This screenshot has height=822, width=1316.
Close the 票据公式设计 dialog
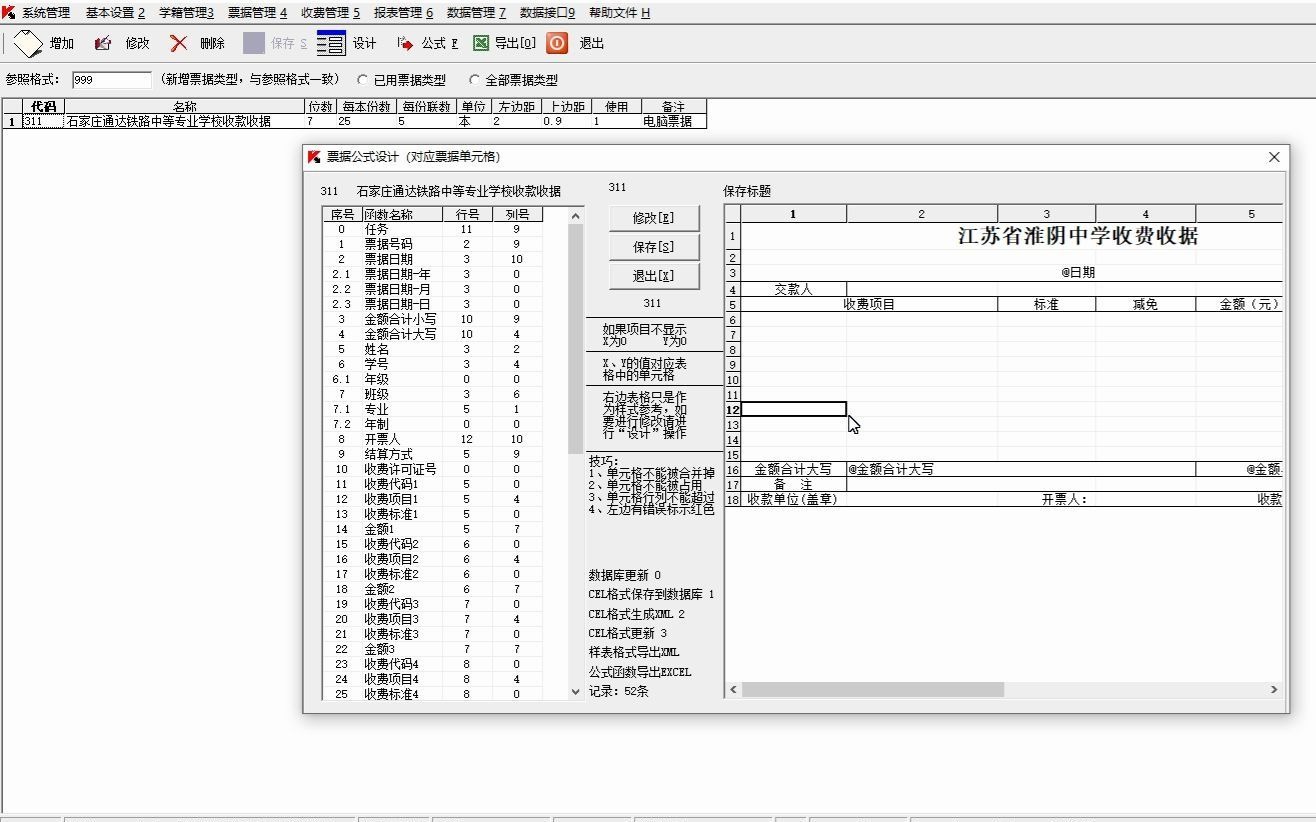click(1274, 157)
